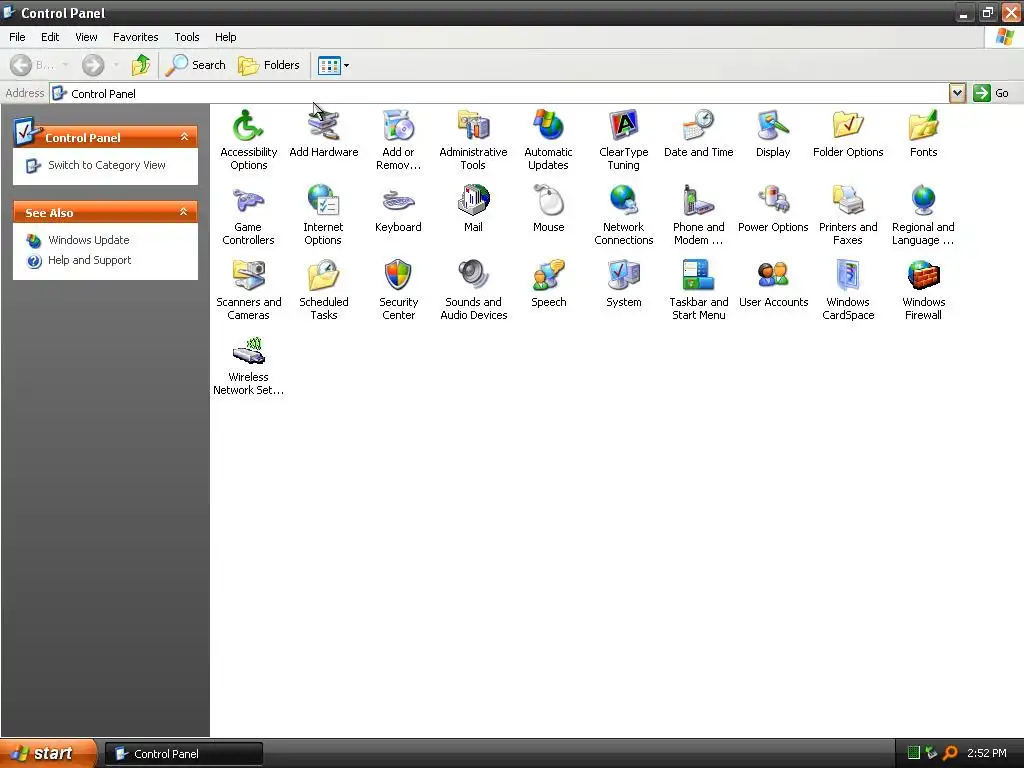The image size is (1024, 768).
Task: Click the Start button
Action: 47,753
